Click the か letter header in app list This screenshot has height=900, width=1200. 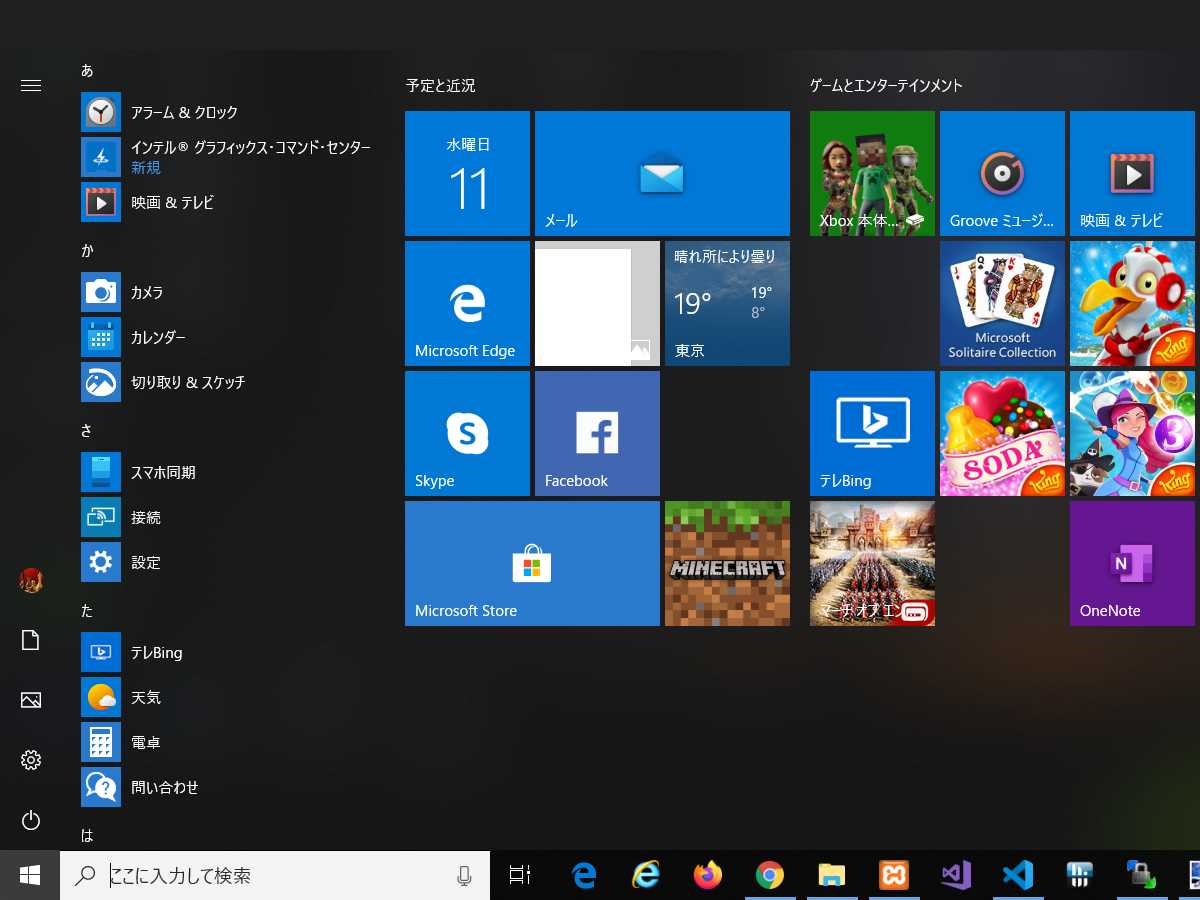87,250
